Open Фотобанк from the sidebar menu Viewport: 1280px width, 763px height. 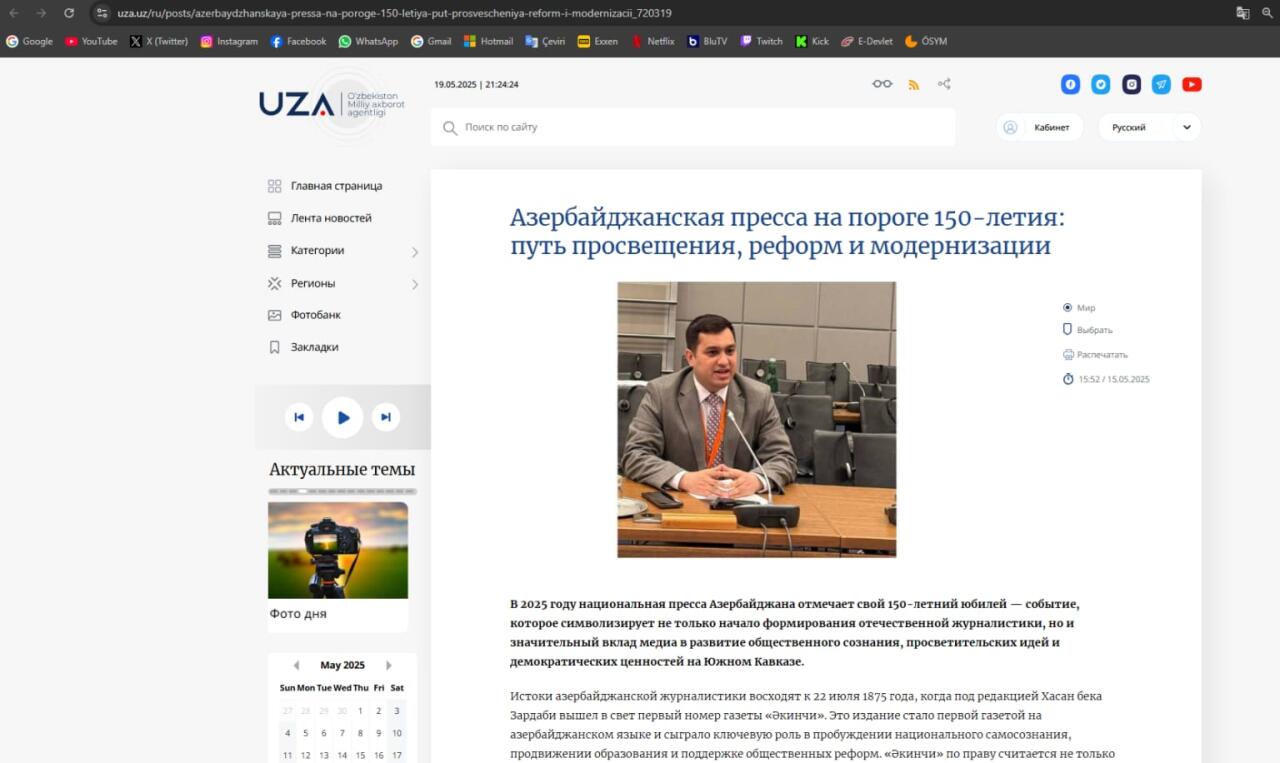(315, 315)
